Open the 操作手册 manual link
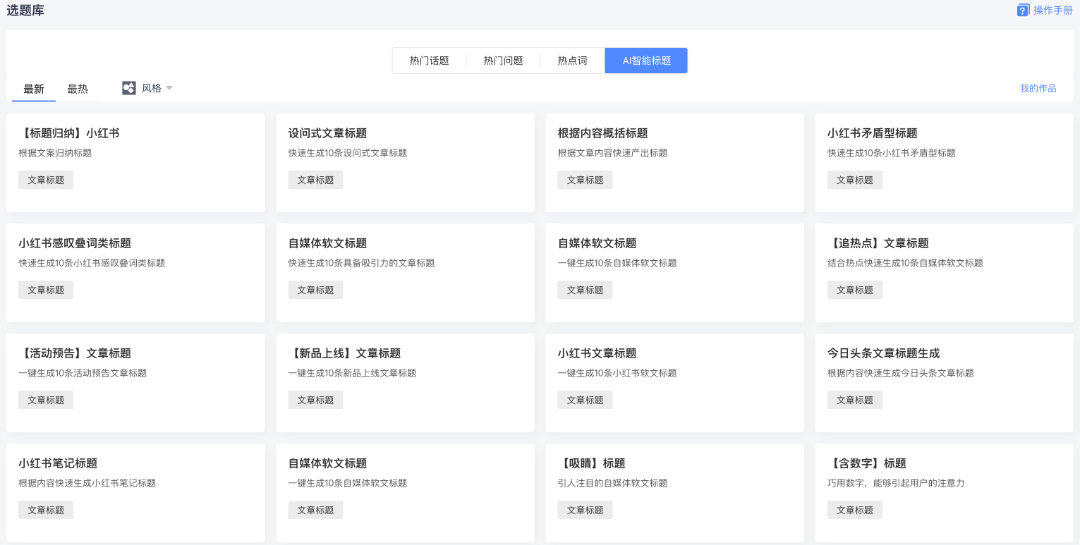Screen dimensions: 1080x545 [x=1052, y=10]
